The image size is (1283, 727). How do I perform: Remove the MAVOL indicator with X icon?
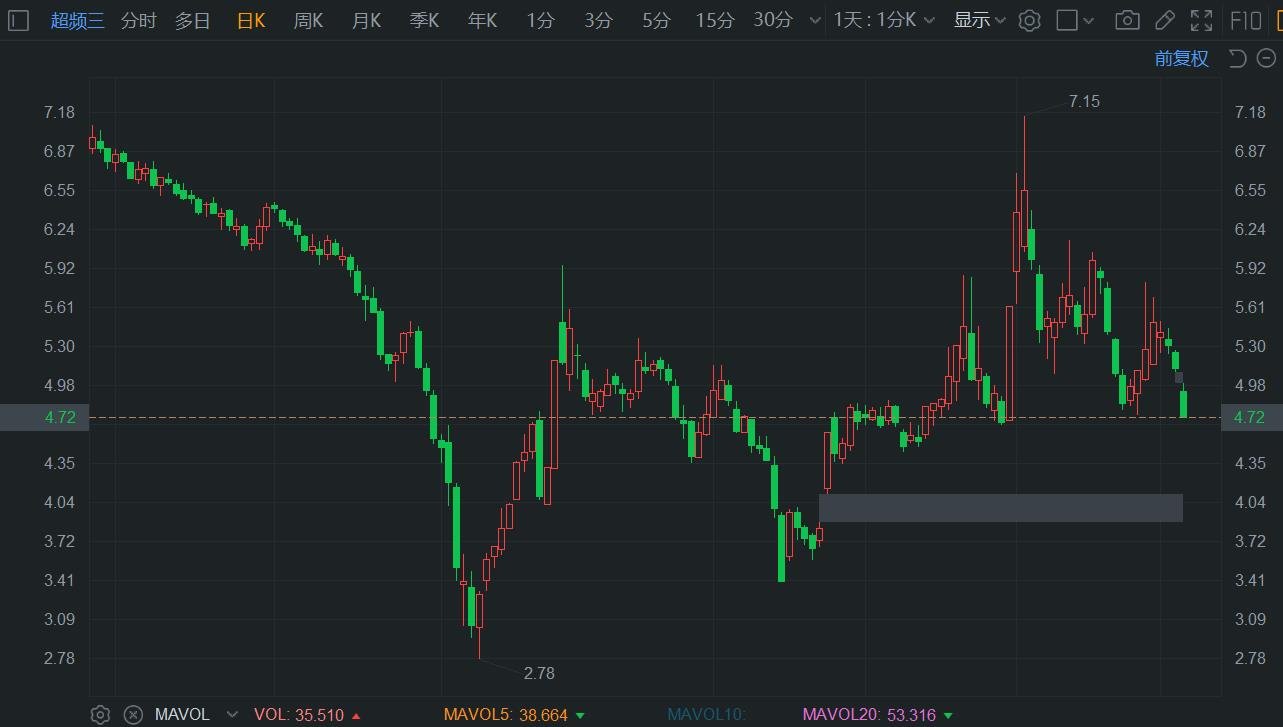tap(133, 714)
